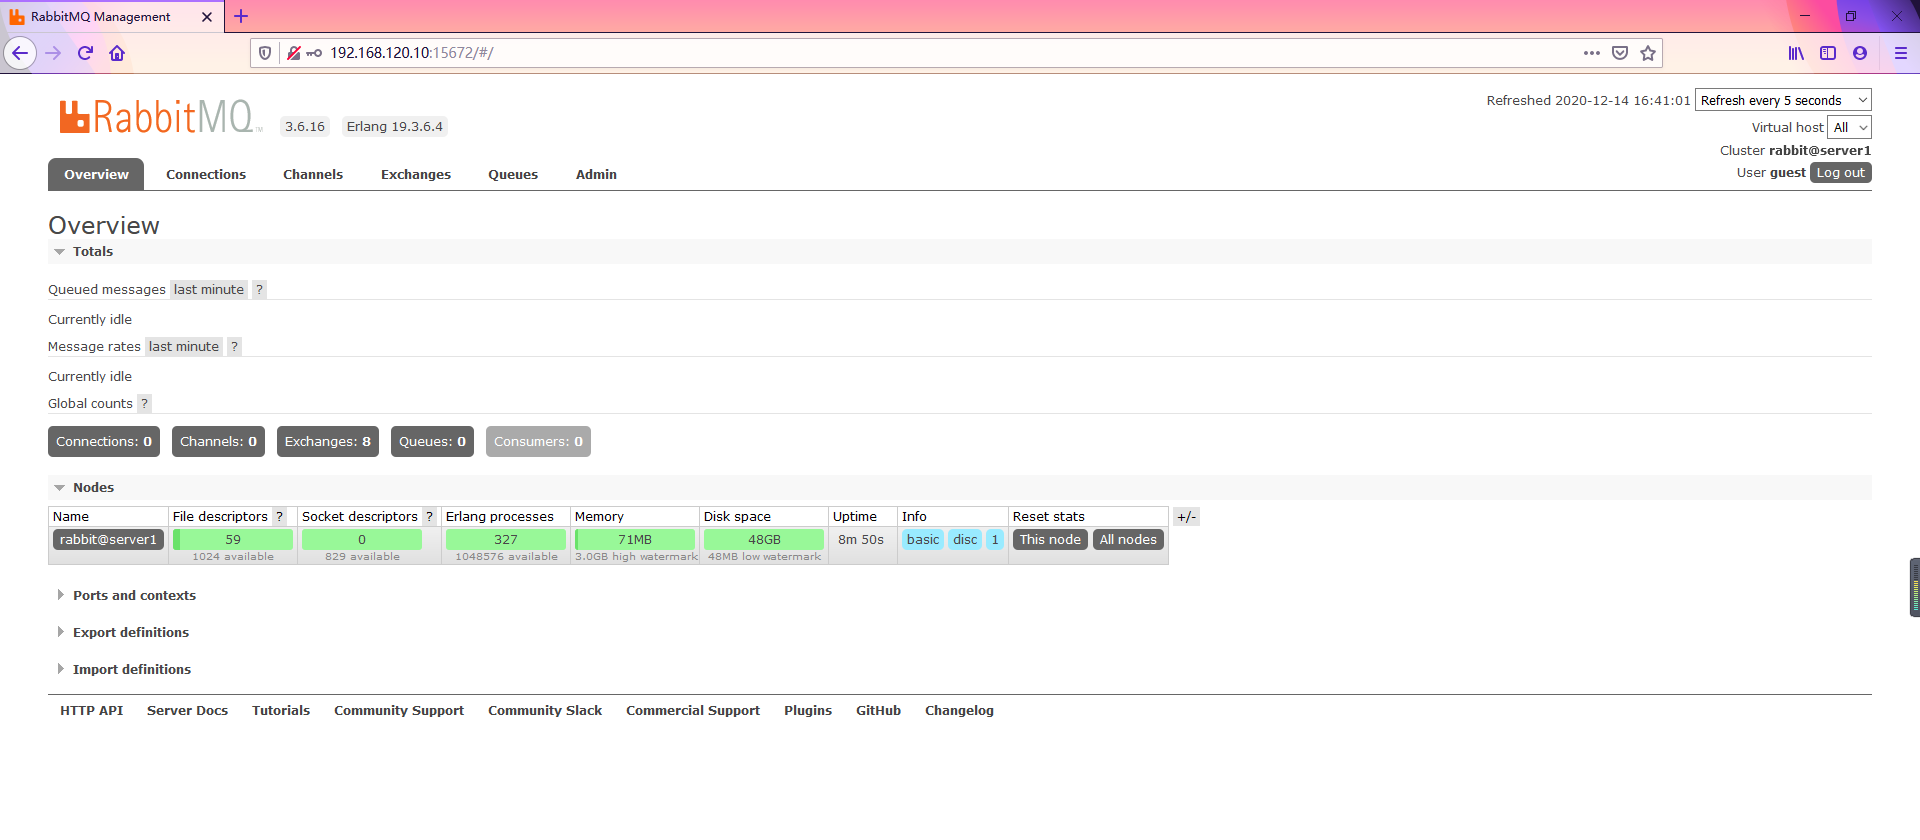This screenshot has width=1920, height=840.
Task: Click the Connections: 0 count button
Action: (x=104, y=442)
